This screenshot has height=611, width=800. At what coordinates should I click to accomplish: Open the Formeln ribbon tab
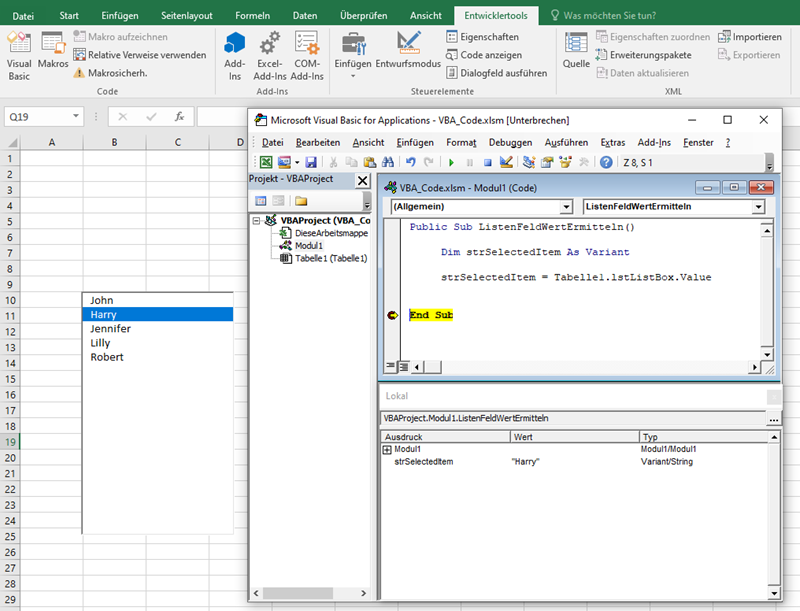[x=253, y=15]
